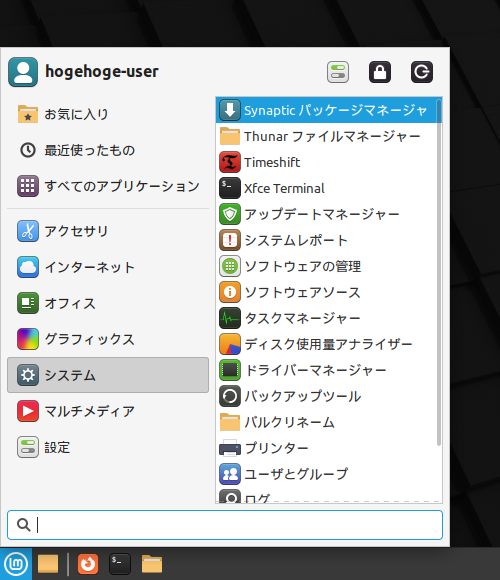Image resolution: width=500 pixels, height=580 pixels.
Task: Click the logout icon in header
Action: pyautogui.click(x=422, y=72)
